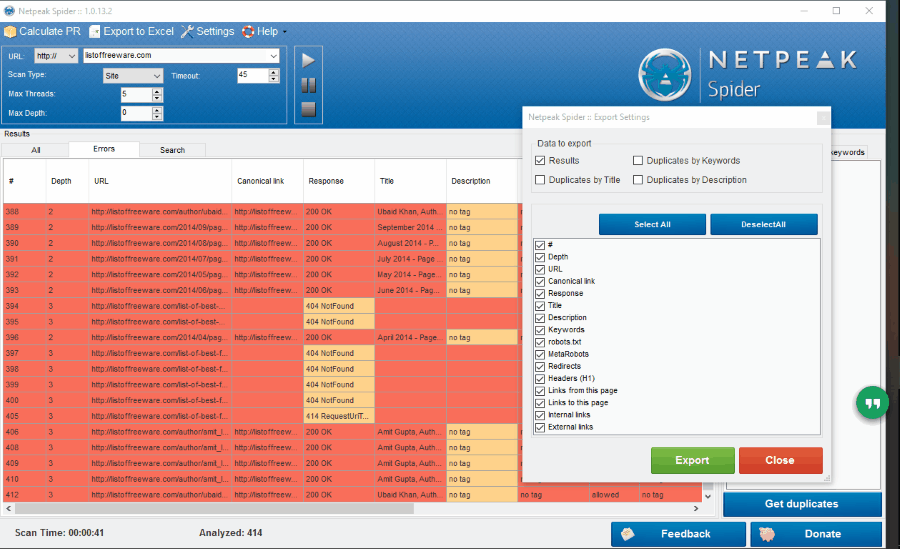The image size is (900, 549).
Task: Toggle Duplicates by Keywords checkbox
Action: [x=638, y=161]
